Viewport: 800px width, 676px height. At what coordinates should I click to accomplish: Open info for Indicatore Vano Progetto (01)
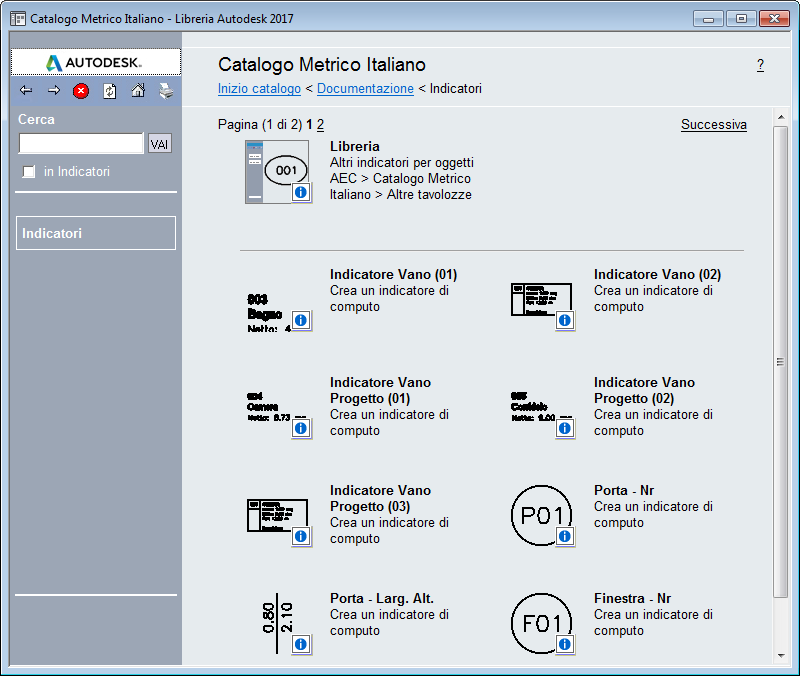301,428
